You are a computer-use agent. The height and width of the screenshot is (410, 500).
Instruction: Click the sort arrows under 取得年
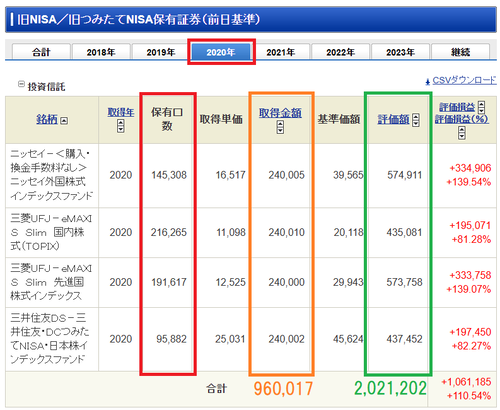tap(121, 126)
